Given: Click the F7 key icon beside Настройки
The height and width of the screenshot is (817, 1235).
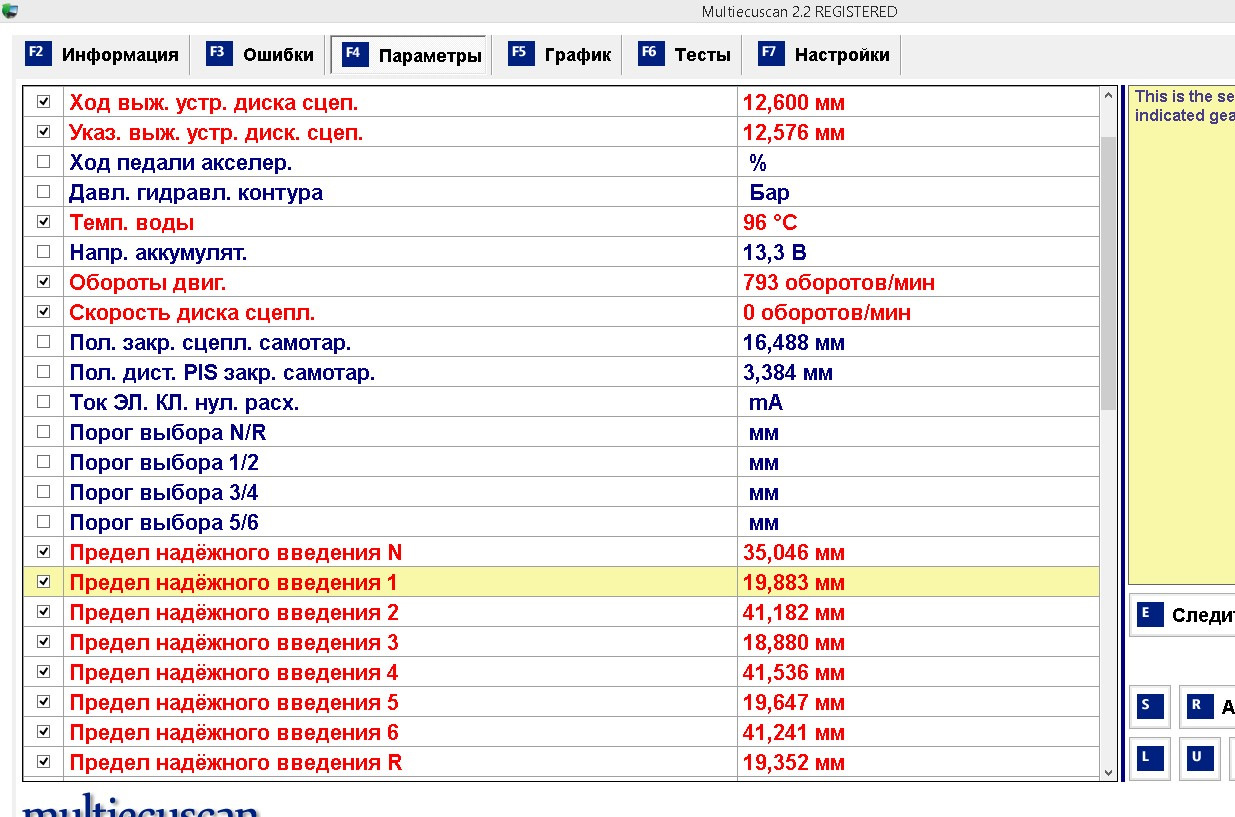Looking at the screenshot, I should tap(771, 53).
